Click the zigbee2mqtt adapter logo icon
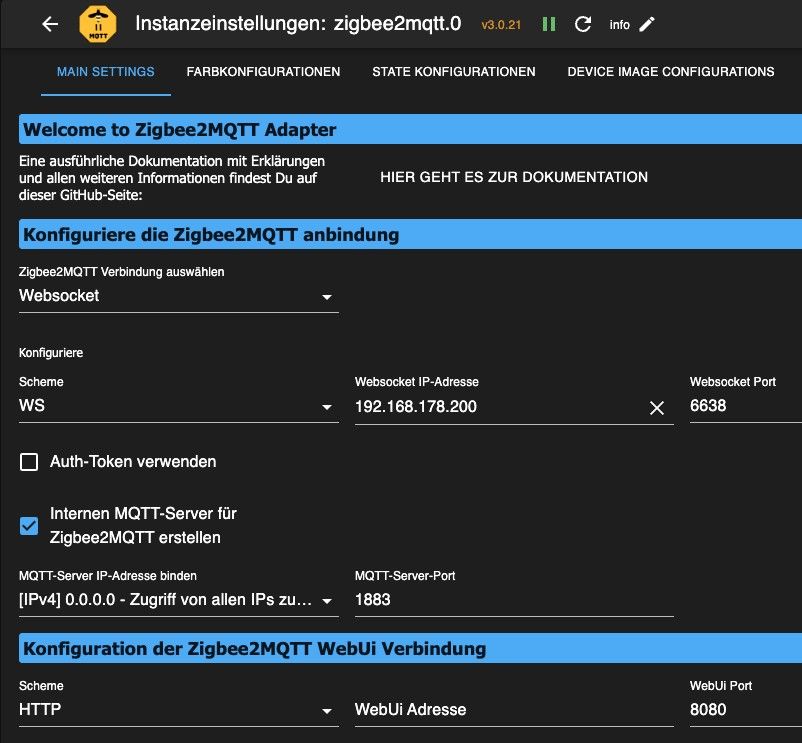 click(x=98, y=24)
